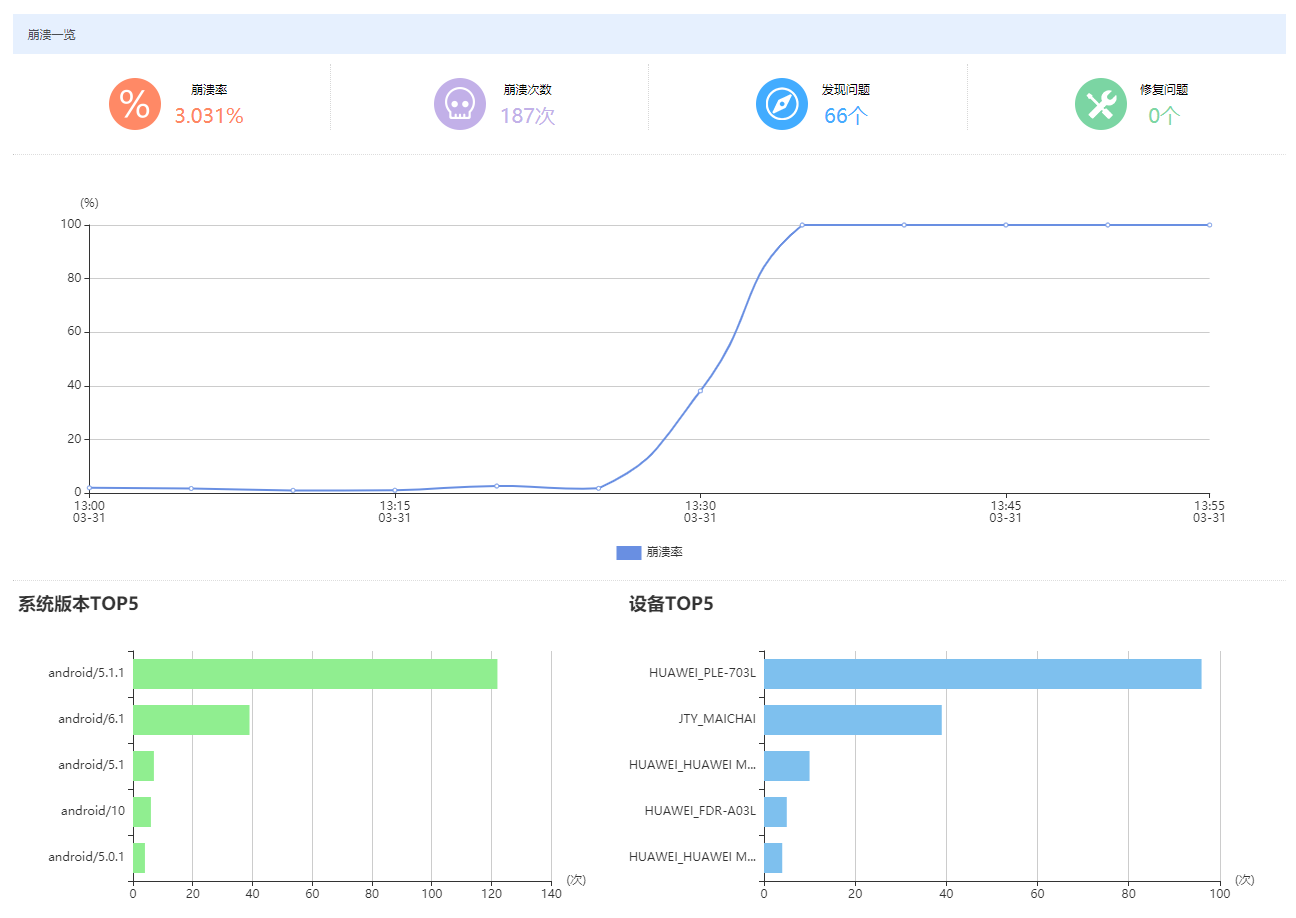Click the android/5.0.1 green bar
This screenshot has height=918, width=1296.
pyautogui.click(x=139, y=858)
